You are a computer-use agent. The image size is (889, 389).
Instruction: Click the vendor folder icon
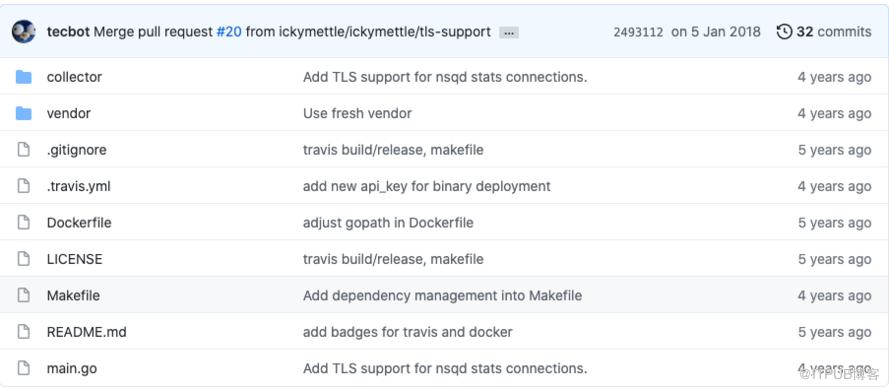[23, 113]
